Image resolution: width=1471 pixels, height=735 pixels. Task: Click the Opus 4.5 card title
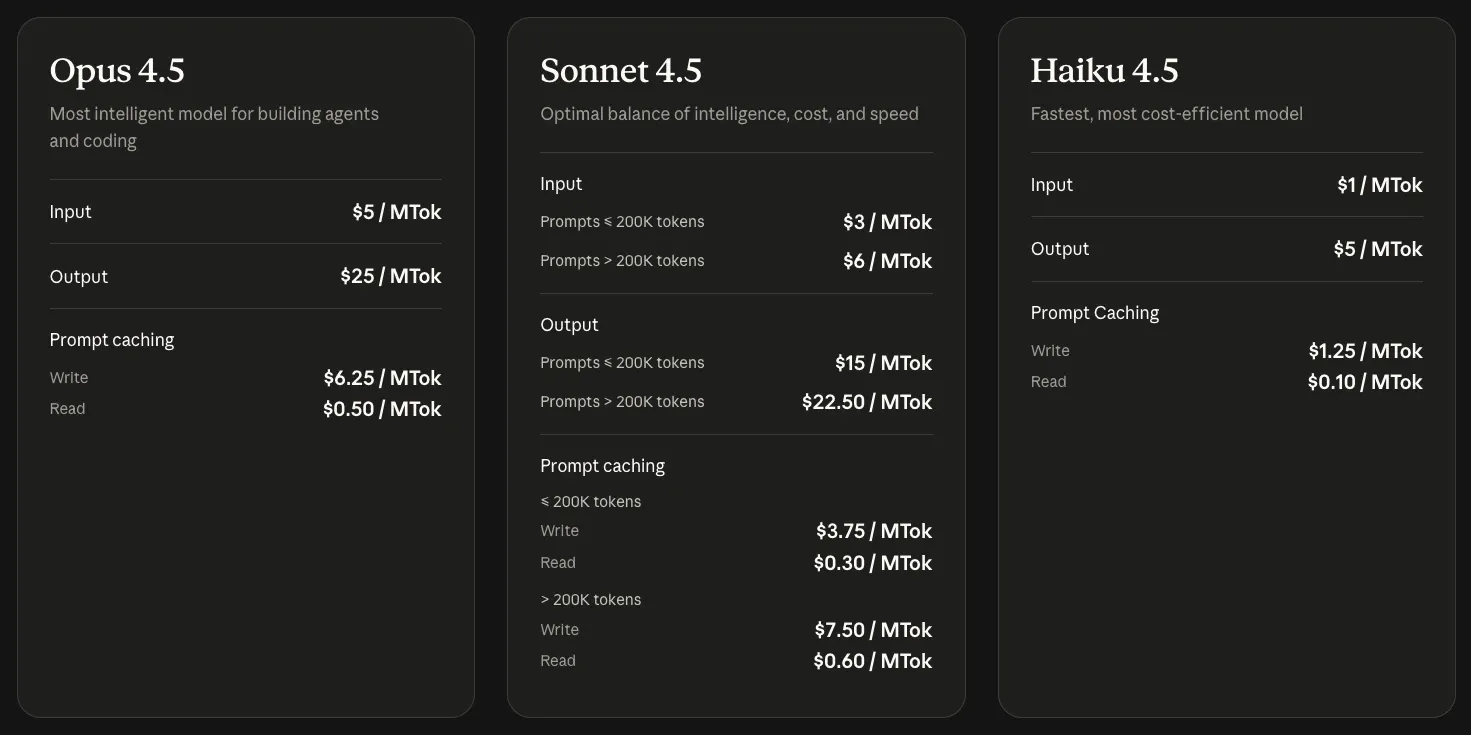click(x=117, y=71)
